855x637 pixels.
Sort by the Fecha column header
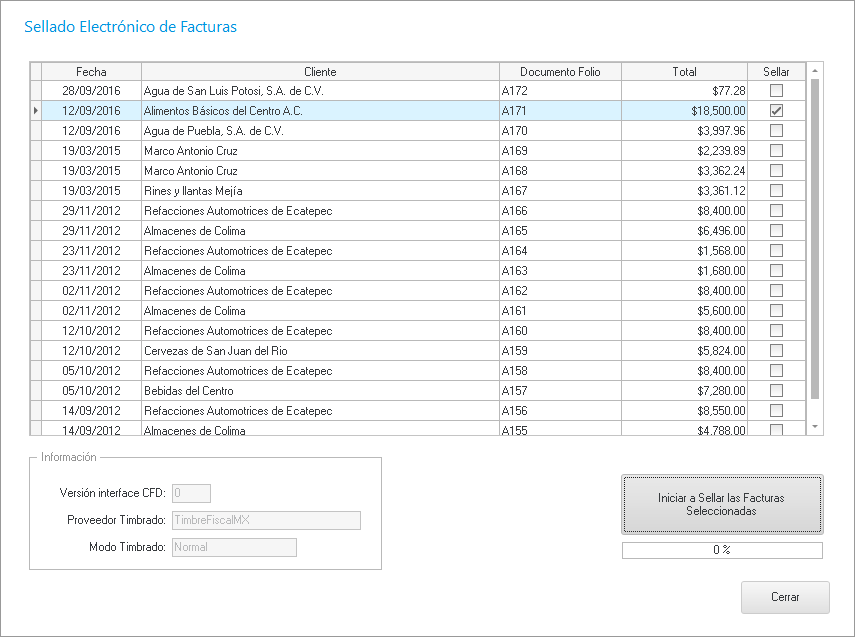(x=91, y=72)
